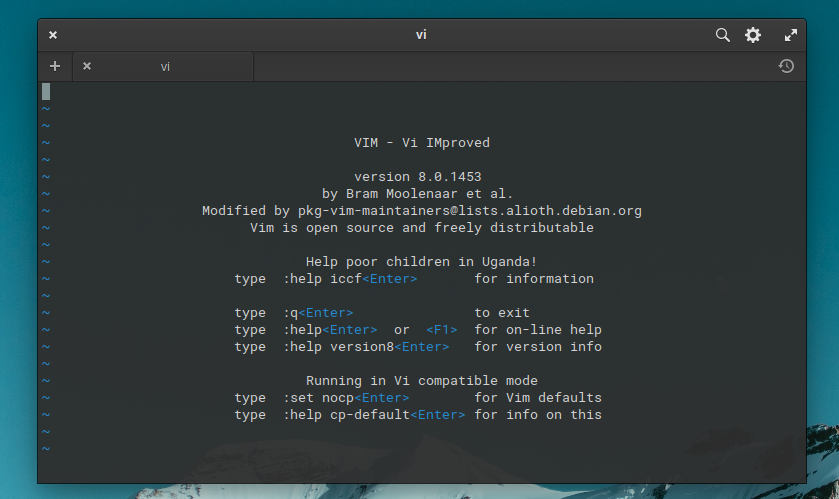Screen dimensions: 839x499
Task: Select the vi tab
Action: tap(163, 67)
